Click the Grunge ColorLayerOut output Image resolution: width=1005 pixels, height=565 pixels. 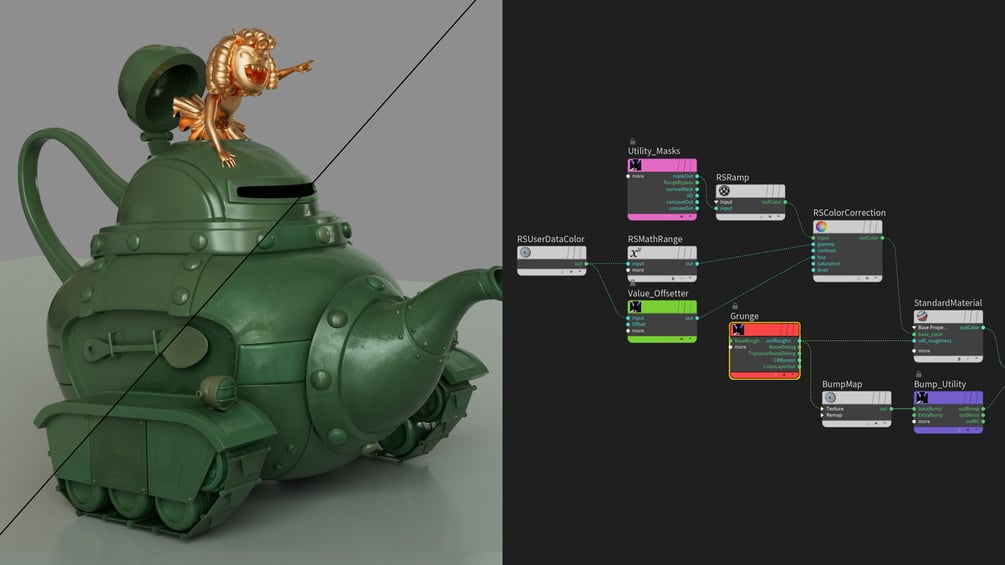[800, 366]
